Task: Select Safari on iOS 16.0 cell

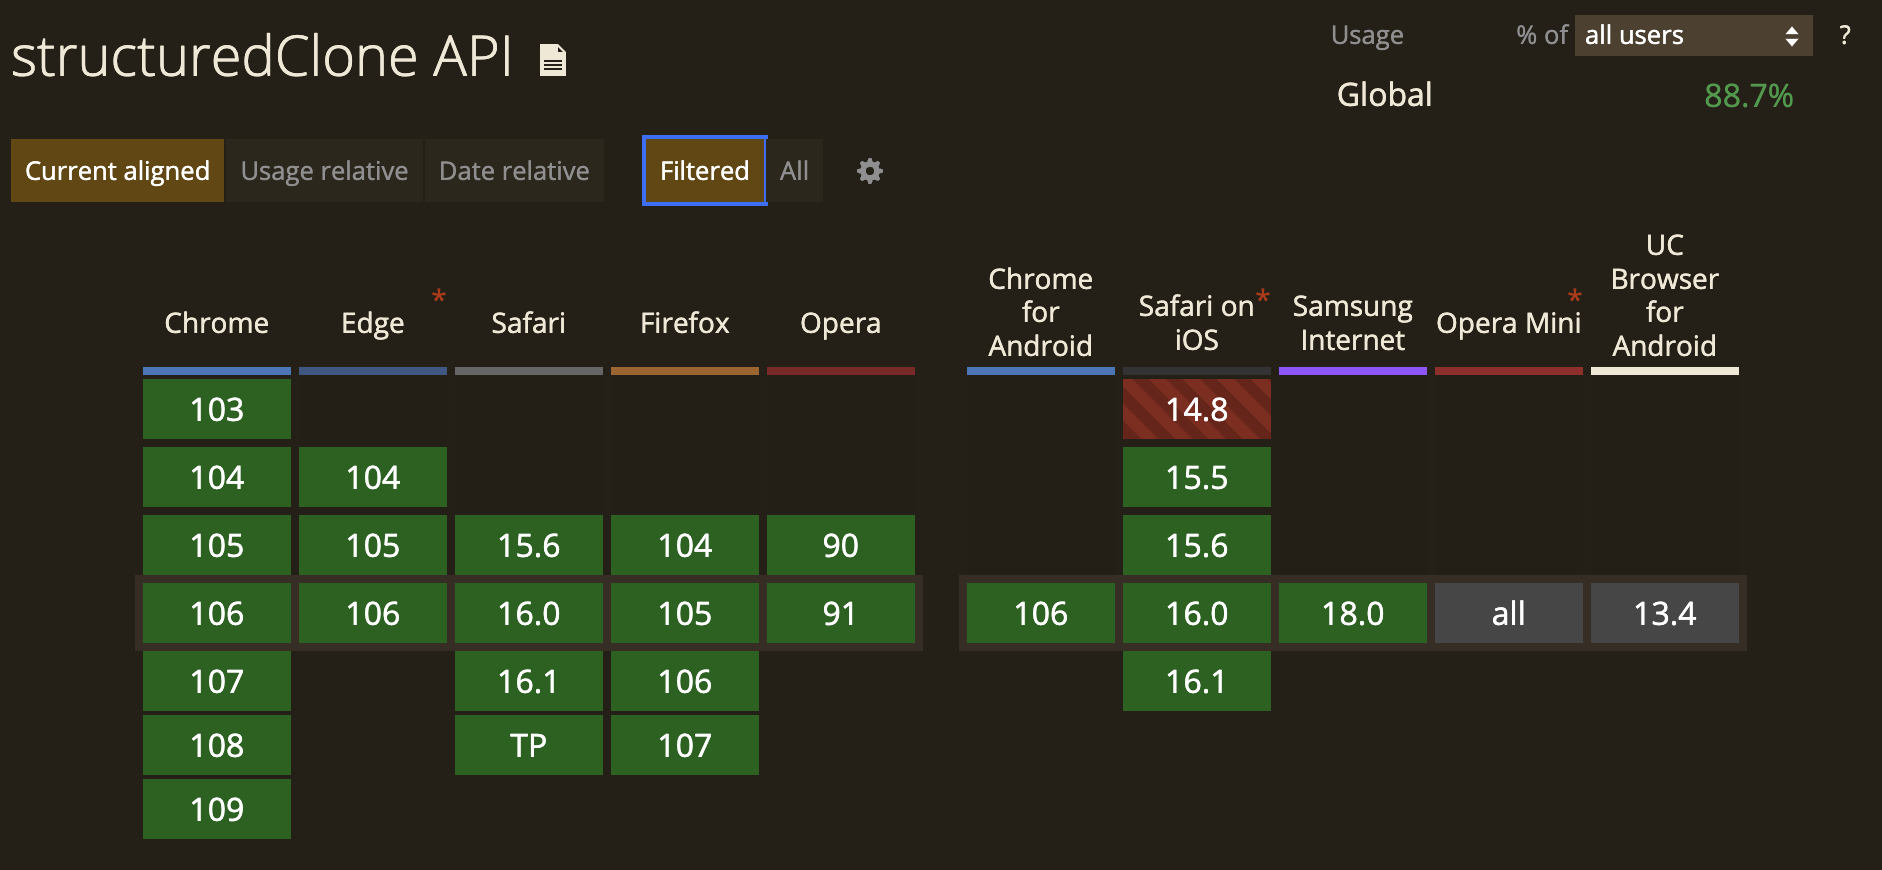Action: (x=1197, y=613)
